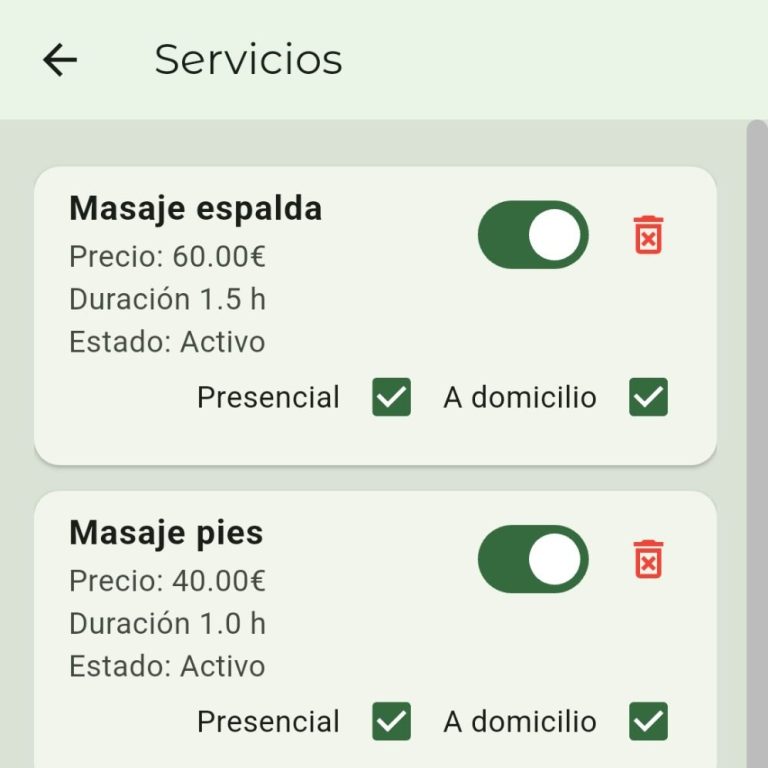768x768 pixels.
Task: Click the vertical scrollbar on the right
Action: (x=757, y=440)
